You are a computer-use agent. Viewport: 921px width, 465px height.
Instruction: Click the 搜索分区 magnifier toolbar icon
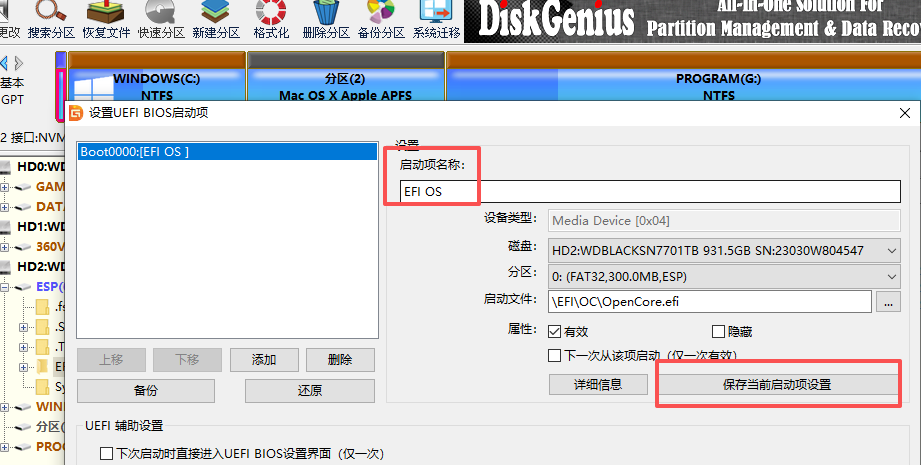(51, 12)
